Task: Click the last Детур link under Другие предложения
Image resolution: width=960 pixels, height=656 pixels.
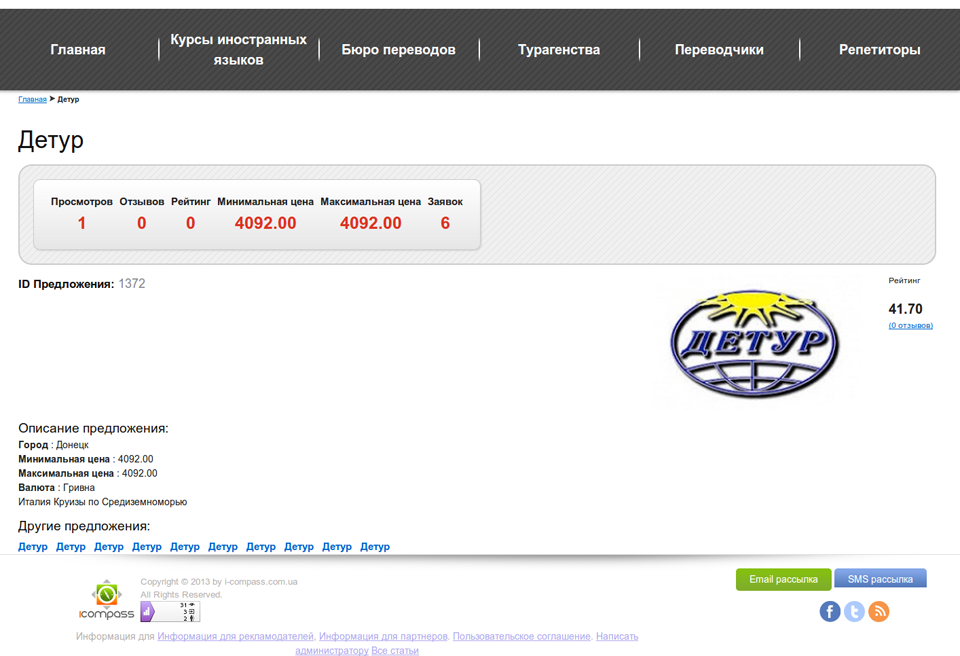Action: (x=375, y=547)
